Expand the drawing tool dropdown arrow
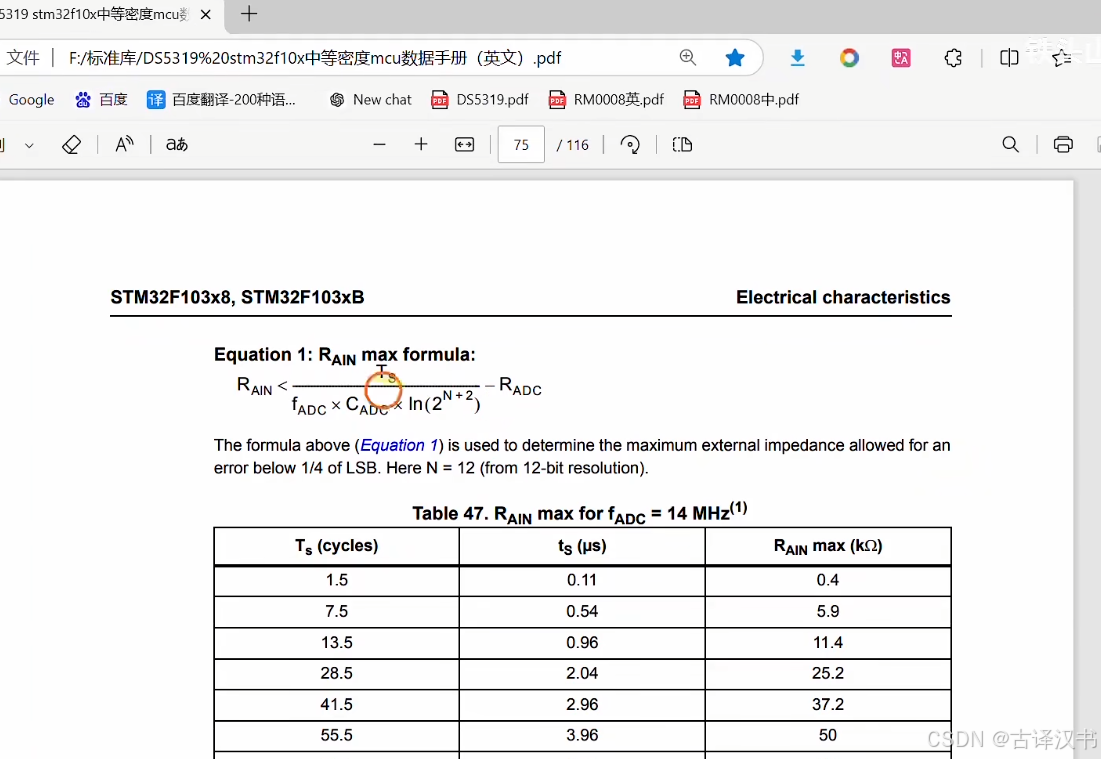Viewport: 1101px width, 759px height. 29,145
